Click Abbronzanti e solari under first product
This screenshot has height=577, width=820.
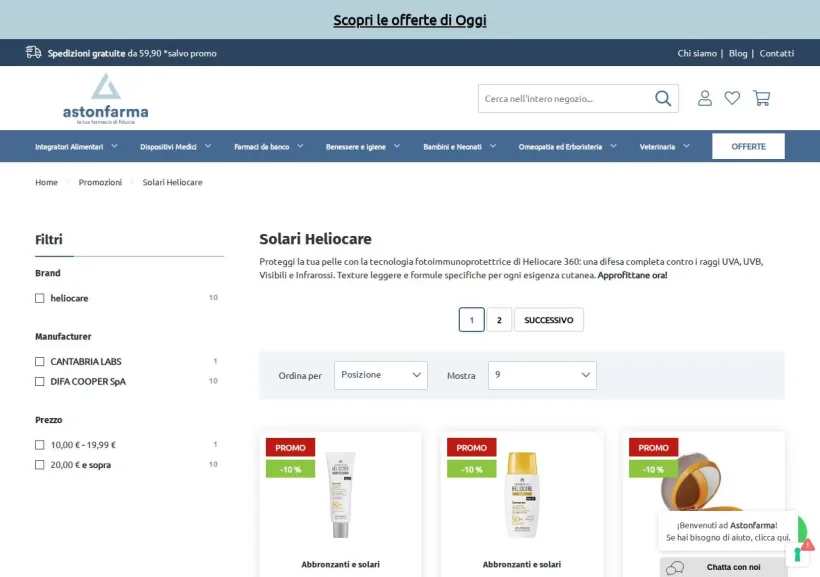click(x=340, y=564)
